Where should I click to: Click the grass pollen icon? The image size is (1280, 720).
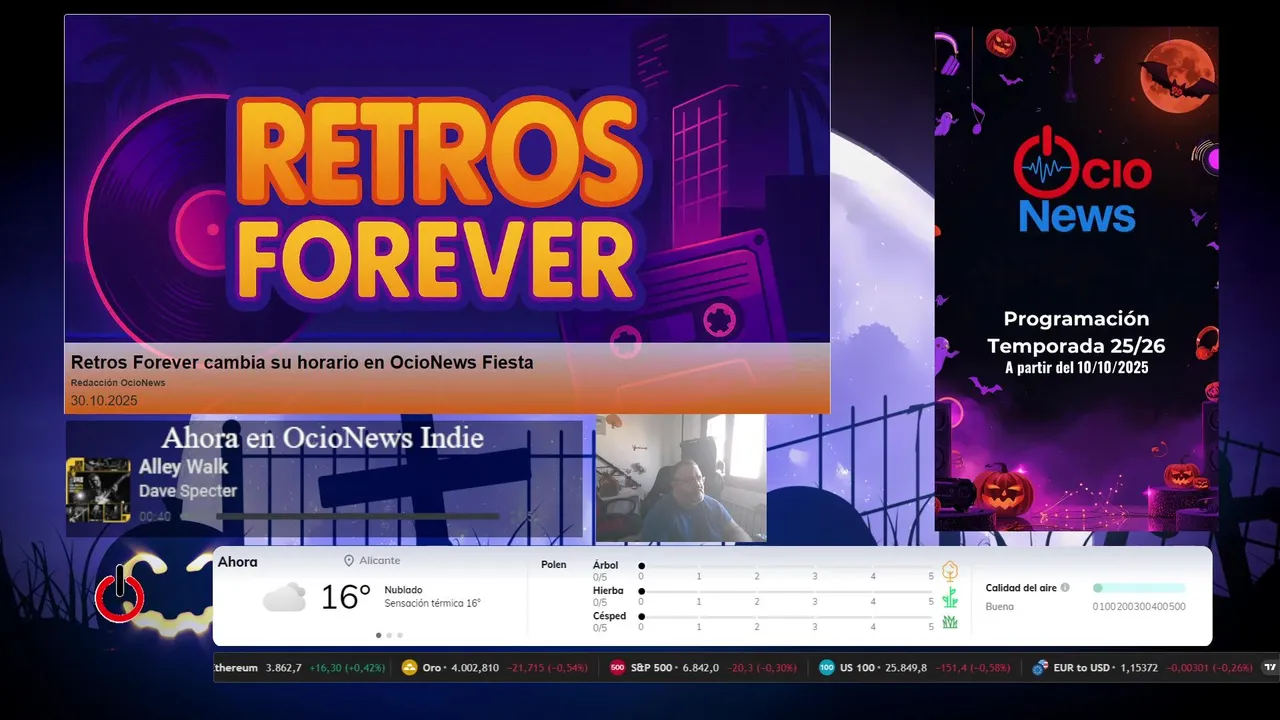coord(950,622)
